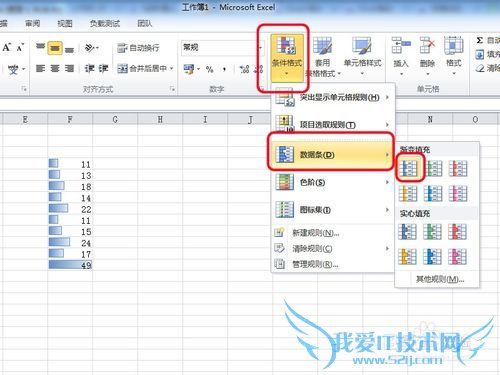This screenshot has width=500, height=375.
Task: Toggle the highlighted Middle Align button
Action: click(x=55, y=48)
